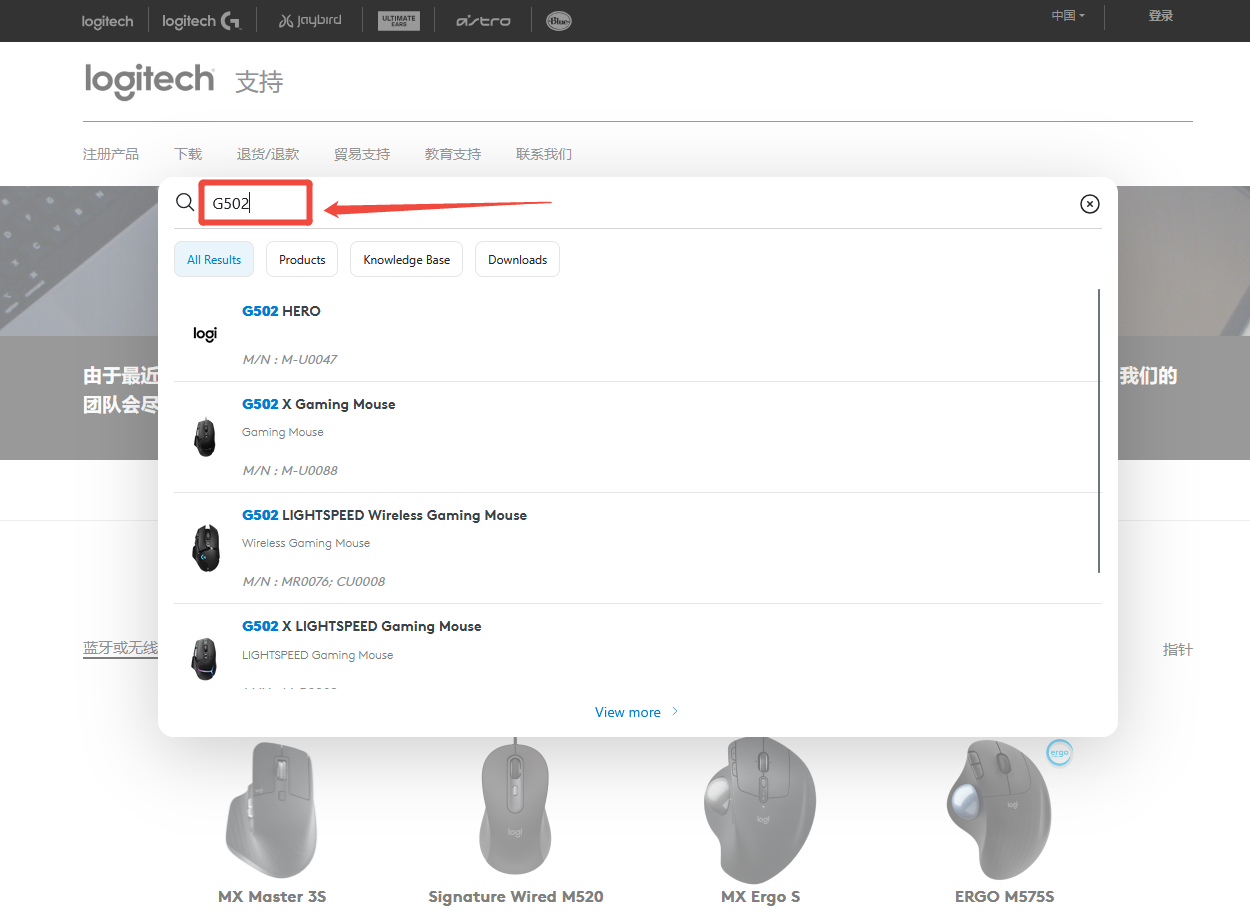Clear the search with the X icon
This screenshot has height=913, width=1250.
tap(1089, 204)
